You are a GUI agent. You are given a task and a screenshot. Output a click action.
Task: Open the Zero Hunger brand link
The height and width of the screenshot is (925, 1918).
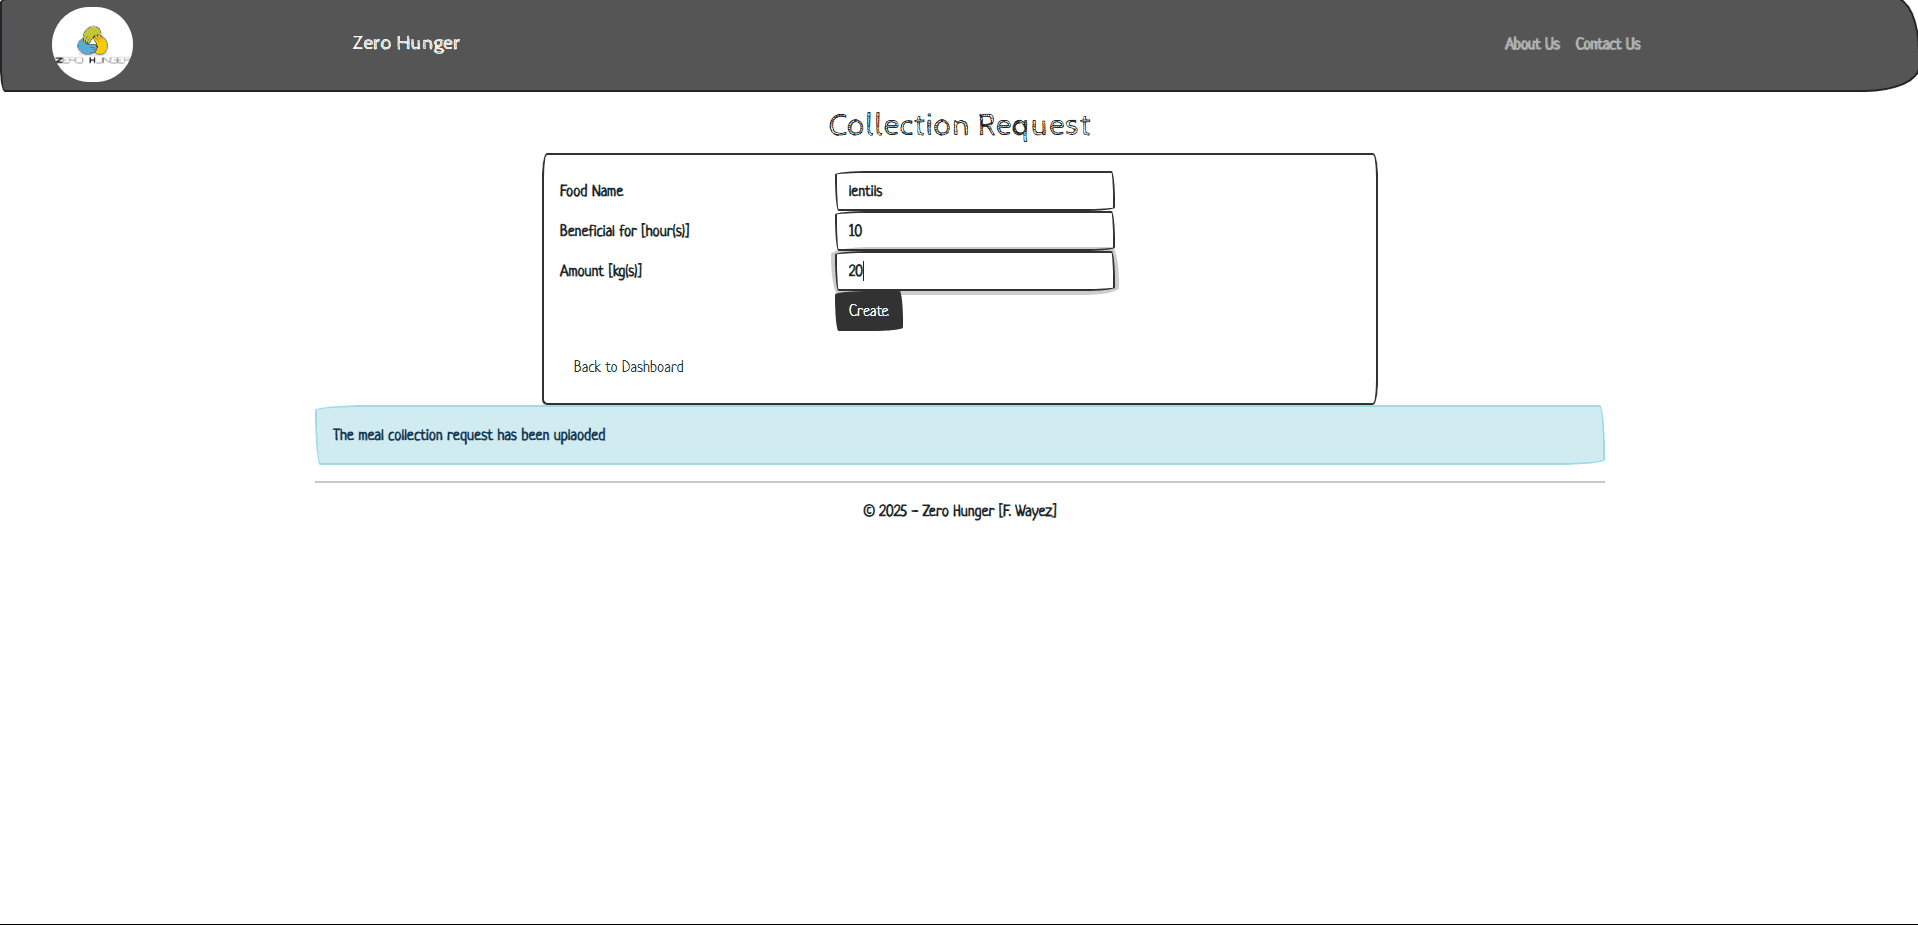(x=406, y=43)
